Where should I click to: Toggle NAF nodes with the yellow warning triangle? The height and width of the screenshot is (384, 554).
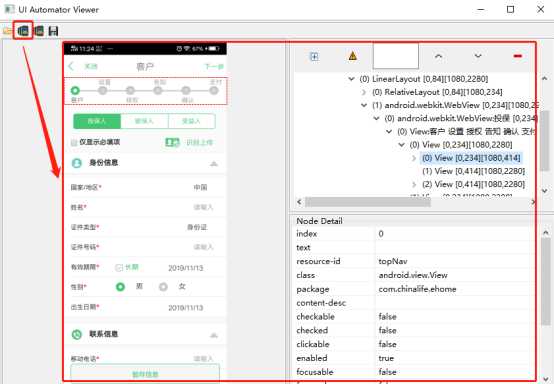353,56
